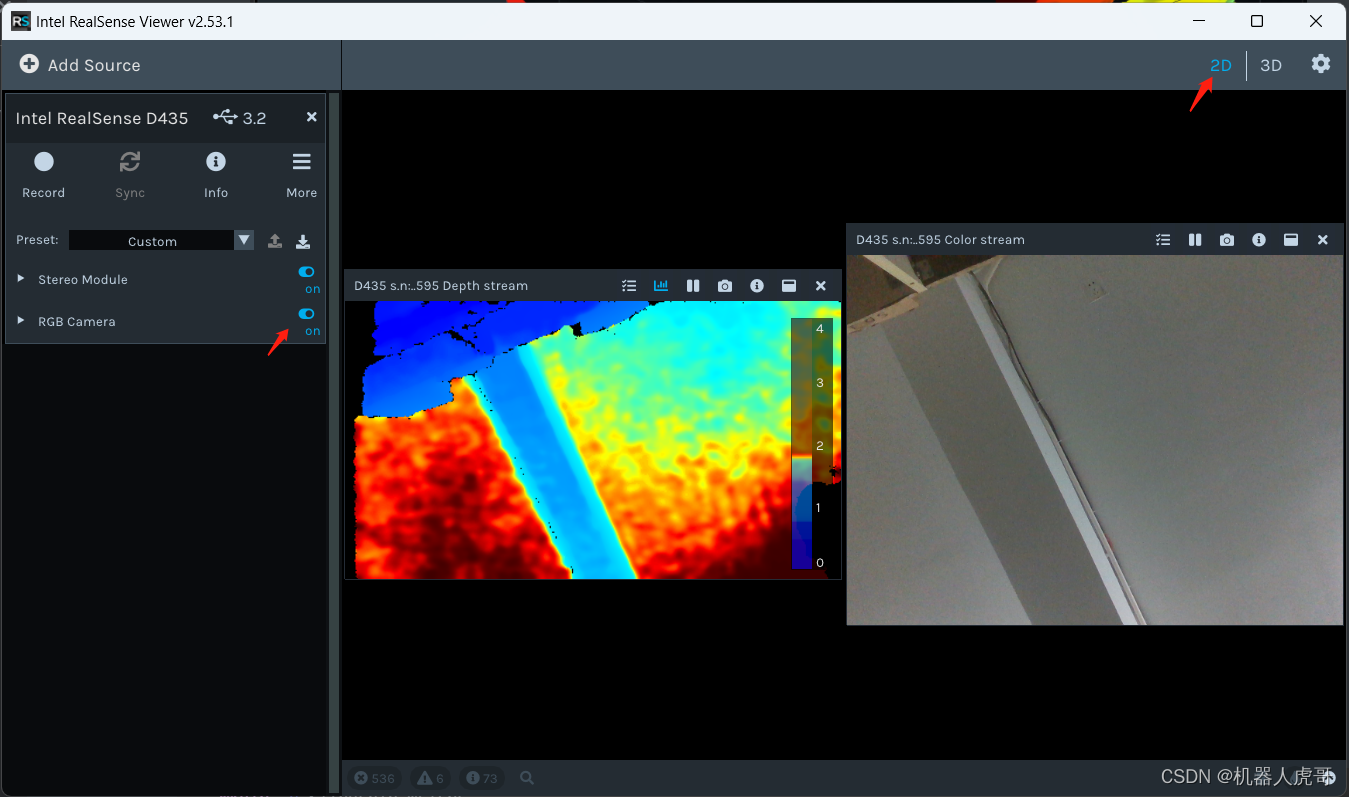Take a snapshot of the Depth stream
This screenshot has width=1349, height=797.
point(725,286)
